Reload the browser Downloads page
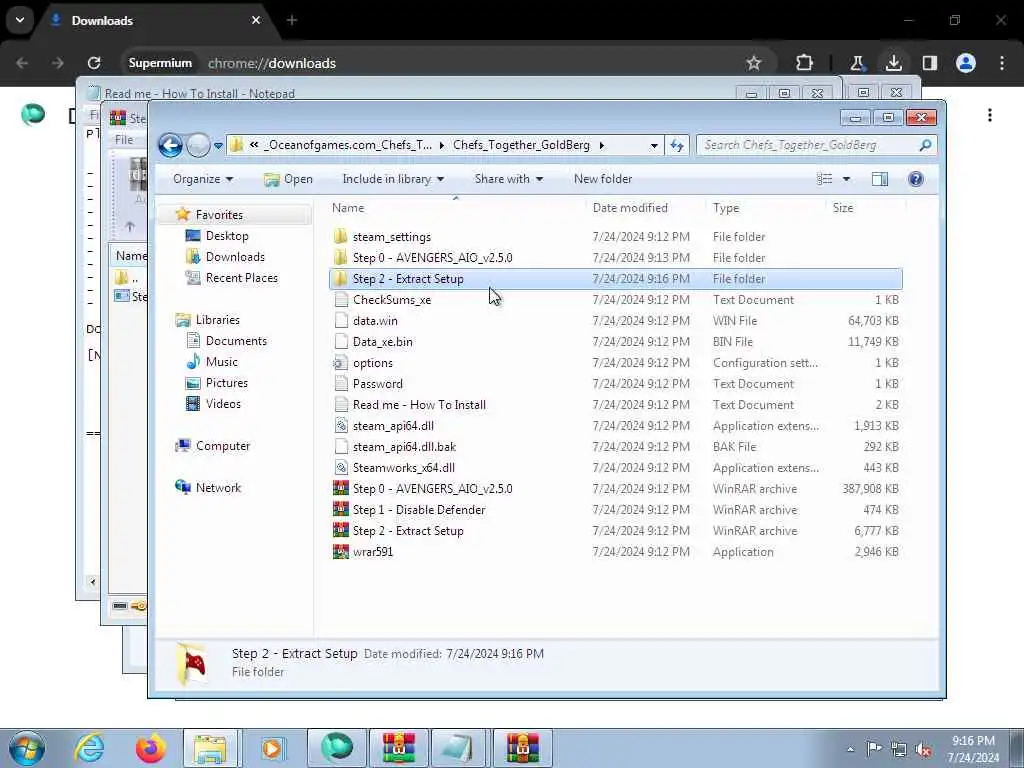The image size is (1024, 768). (x=94, y=63)
